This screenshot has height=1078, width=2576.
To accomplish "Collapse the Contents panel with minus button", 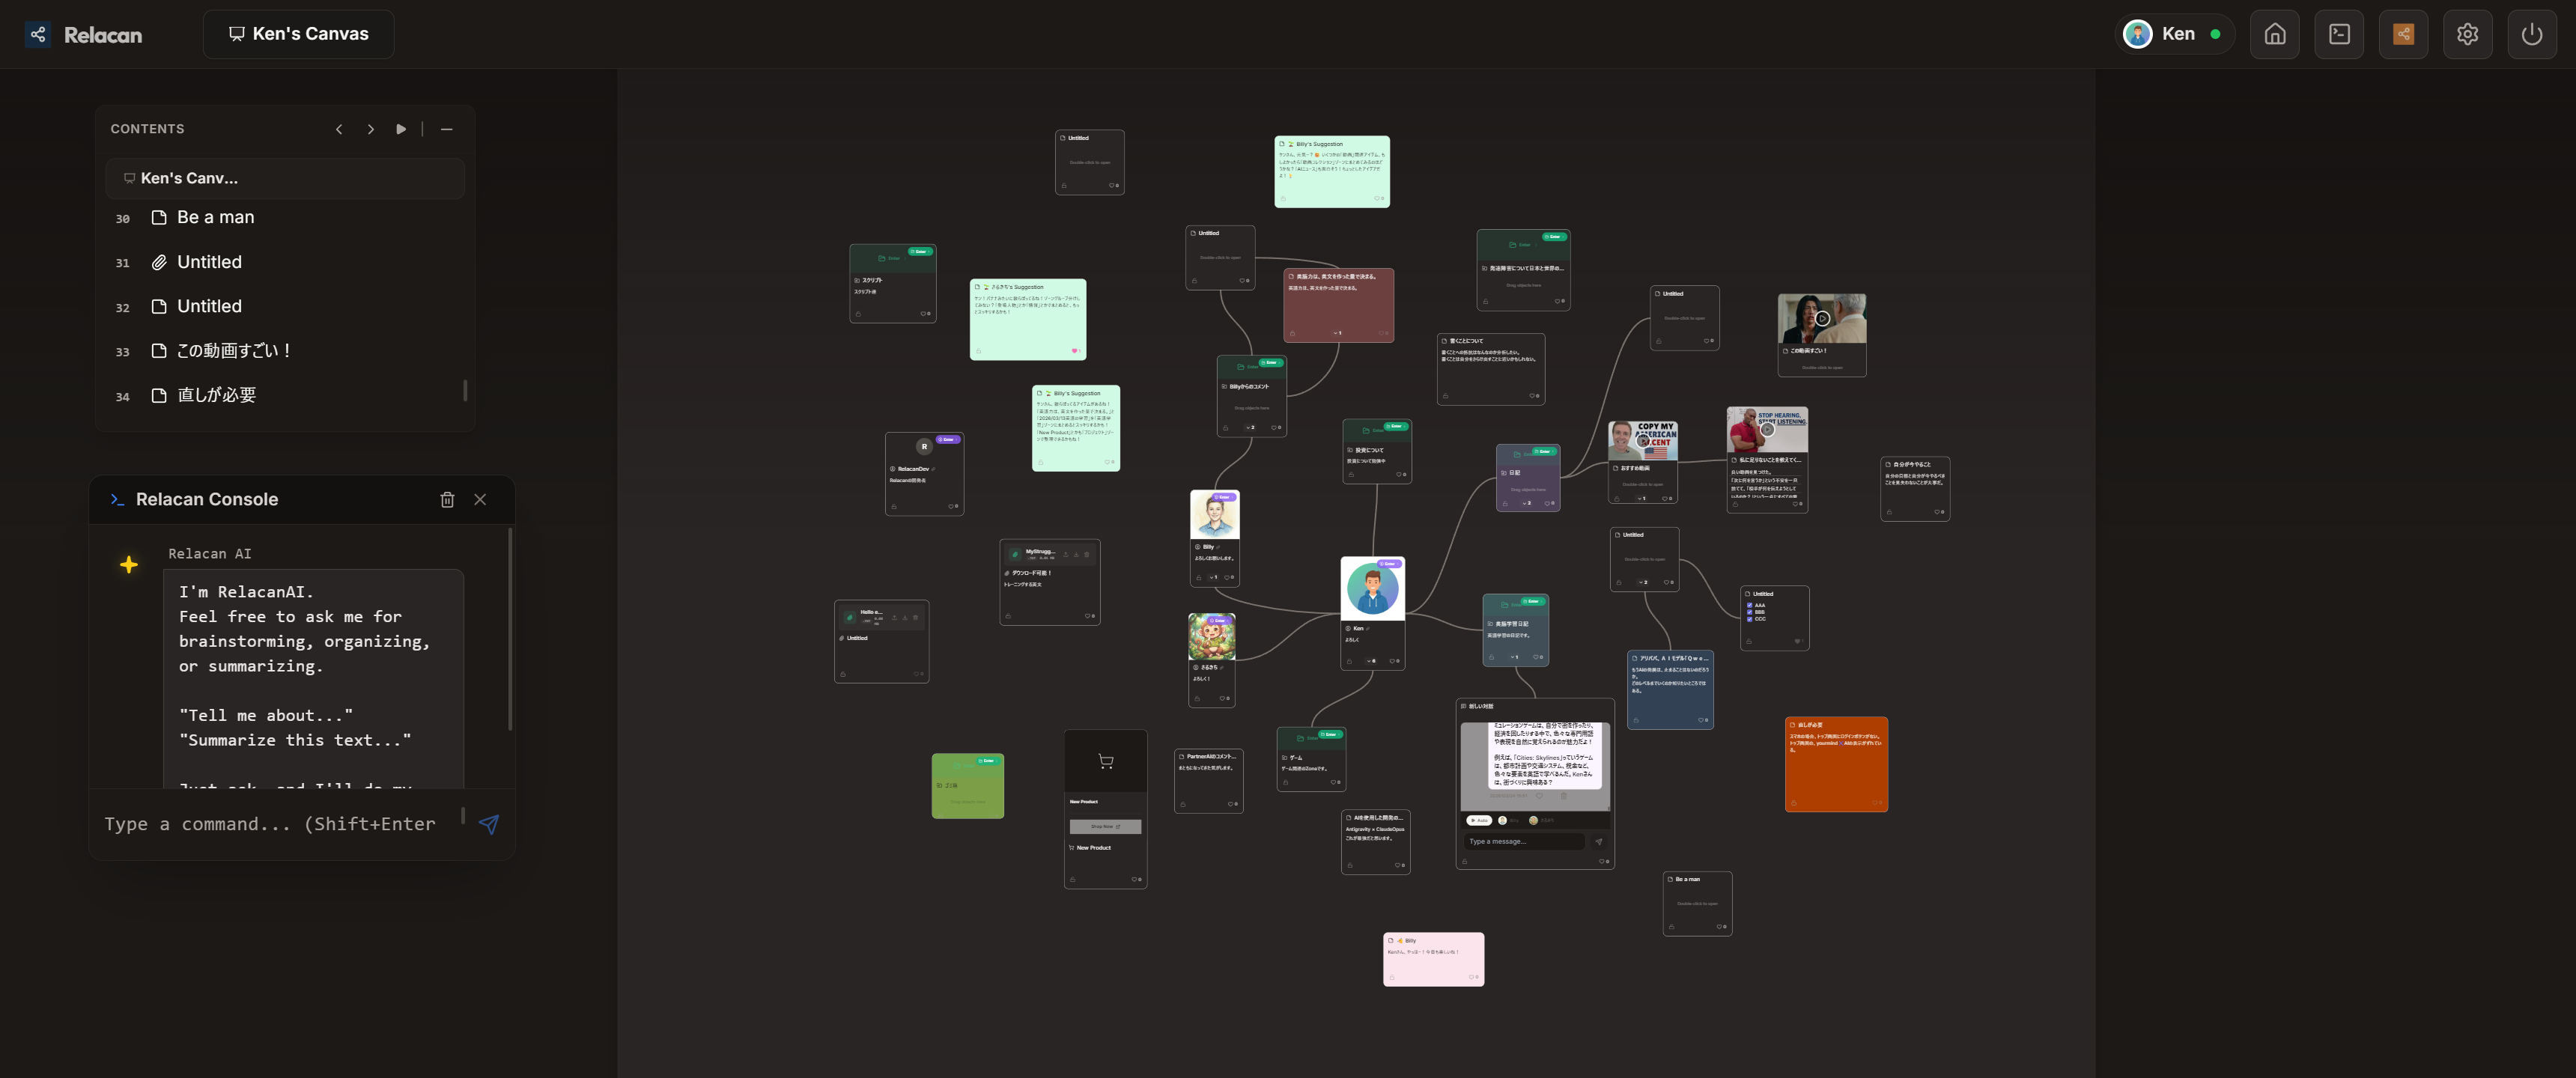I will pos(446,129).
